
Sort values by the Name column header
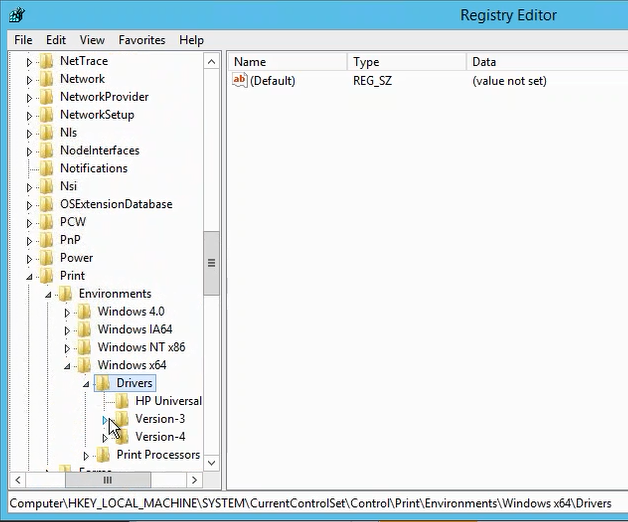[x=287, y=62]
